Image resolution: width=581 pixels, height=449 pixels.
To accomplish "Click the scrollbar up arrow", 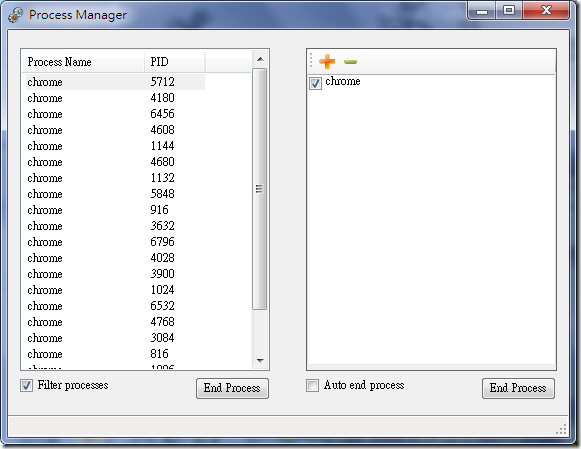I will pyautogui.click(x=260, y=59).
